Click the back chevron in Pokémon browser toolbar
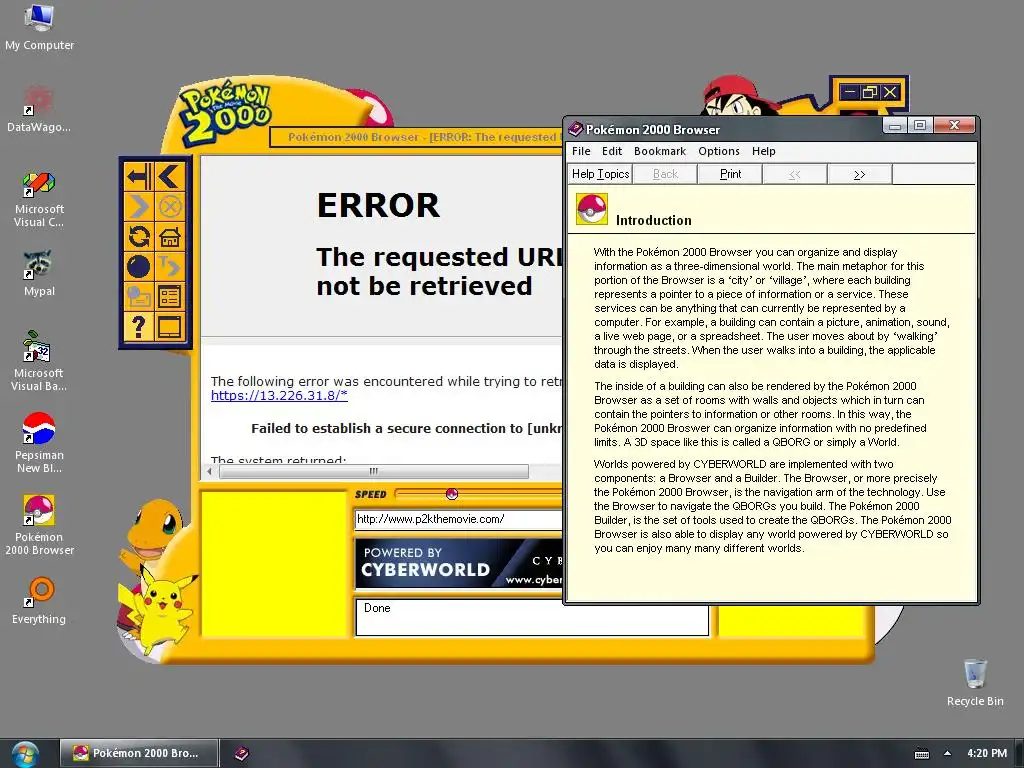The height and width of the screenshot is (768, 1024). coord(170,177)
